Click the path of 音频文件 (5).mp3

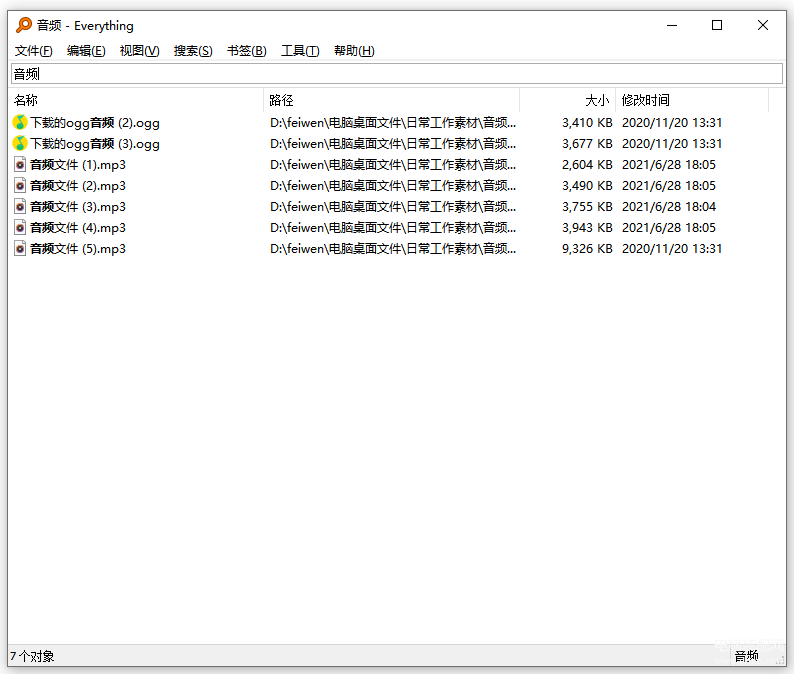coord(393,249)
